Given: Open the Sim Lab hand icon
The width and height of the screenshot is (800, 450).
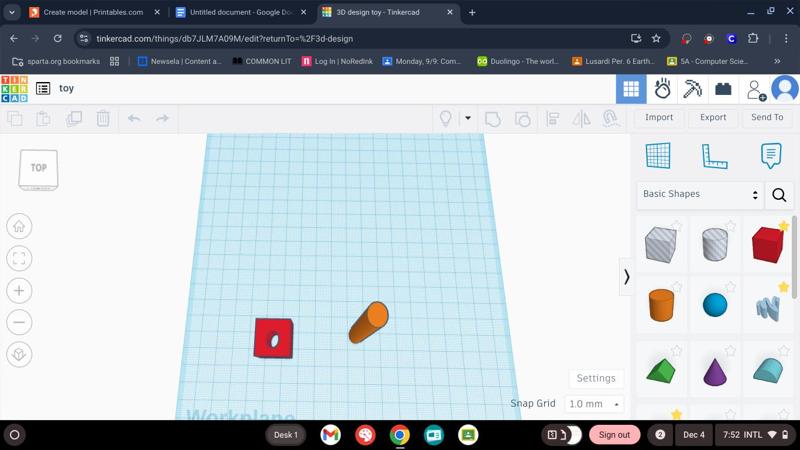Looking at the screenshot, I should pos(662,89).
